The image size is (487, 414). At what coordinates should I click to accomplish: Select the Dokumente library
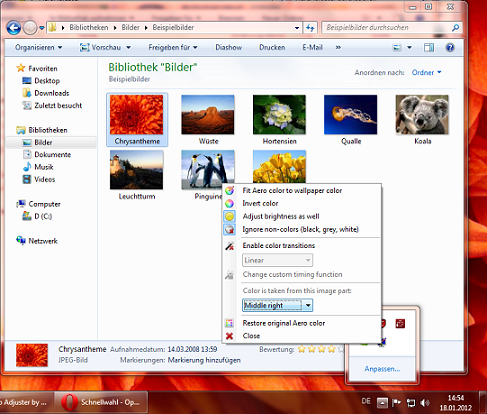pyautogui.click(x=46, y=154)
